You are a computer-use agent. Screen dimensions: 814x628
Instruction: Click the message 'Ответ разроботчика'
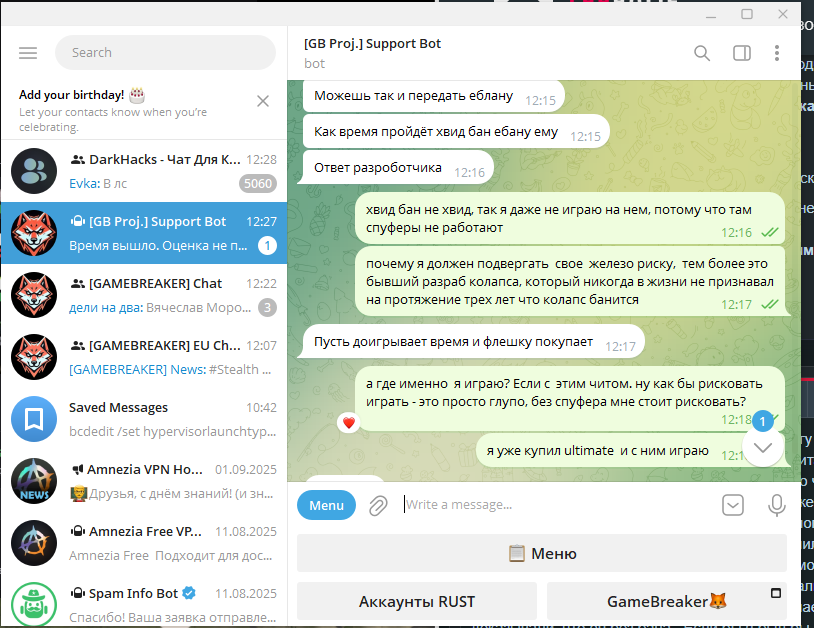[398, 168]
